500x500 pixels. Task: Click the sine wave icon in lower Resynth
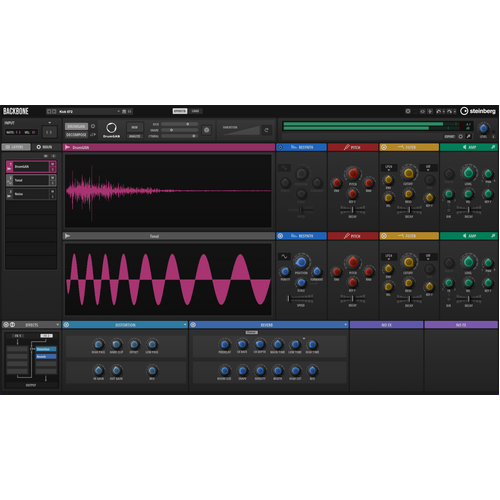point(284,256)
